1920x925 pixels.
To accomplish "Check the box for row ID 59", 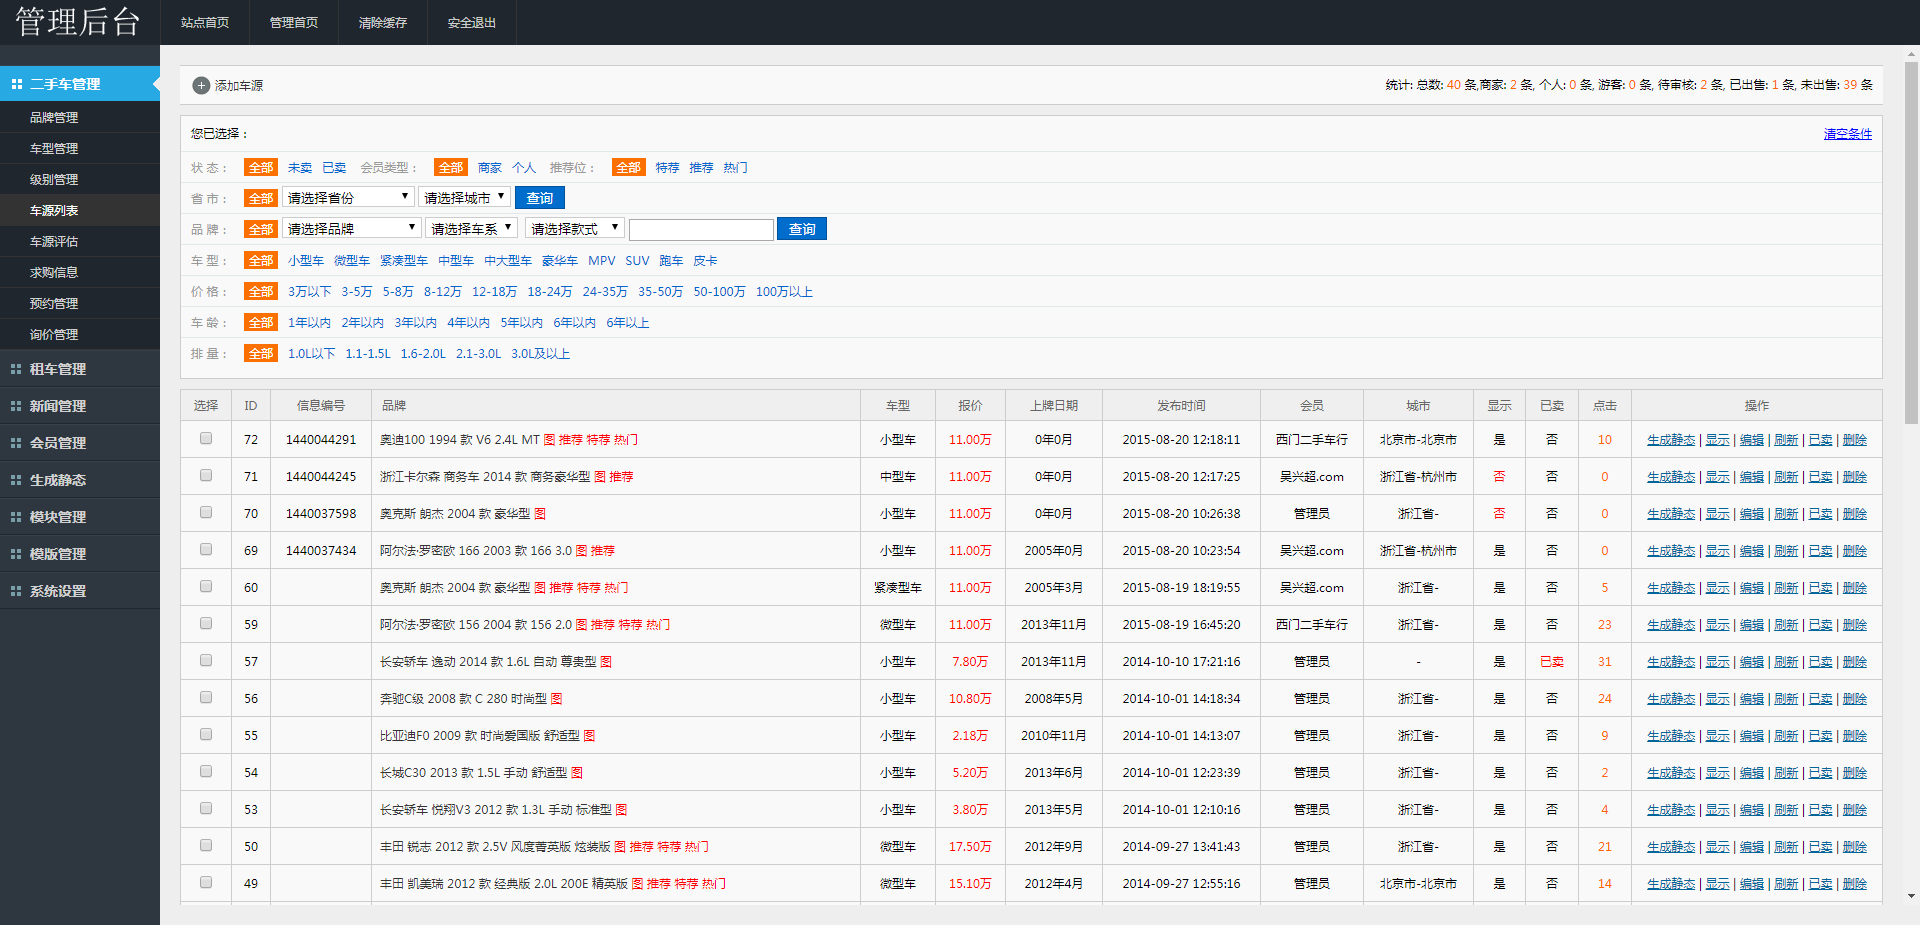I will (206, 623).
